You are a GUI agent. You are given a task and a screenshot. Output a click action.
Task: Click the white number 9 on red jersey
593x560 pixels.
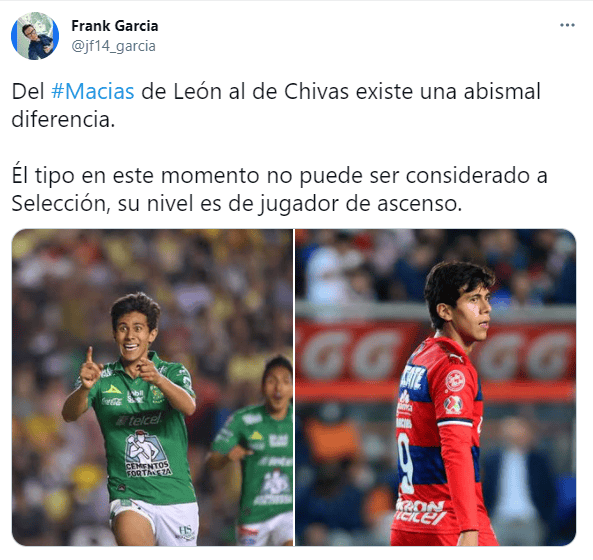pos(406,463)
